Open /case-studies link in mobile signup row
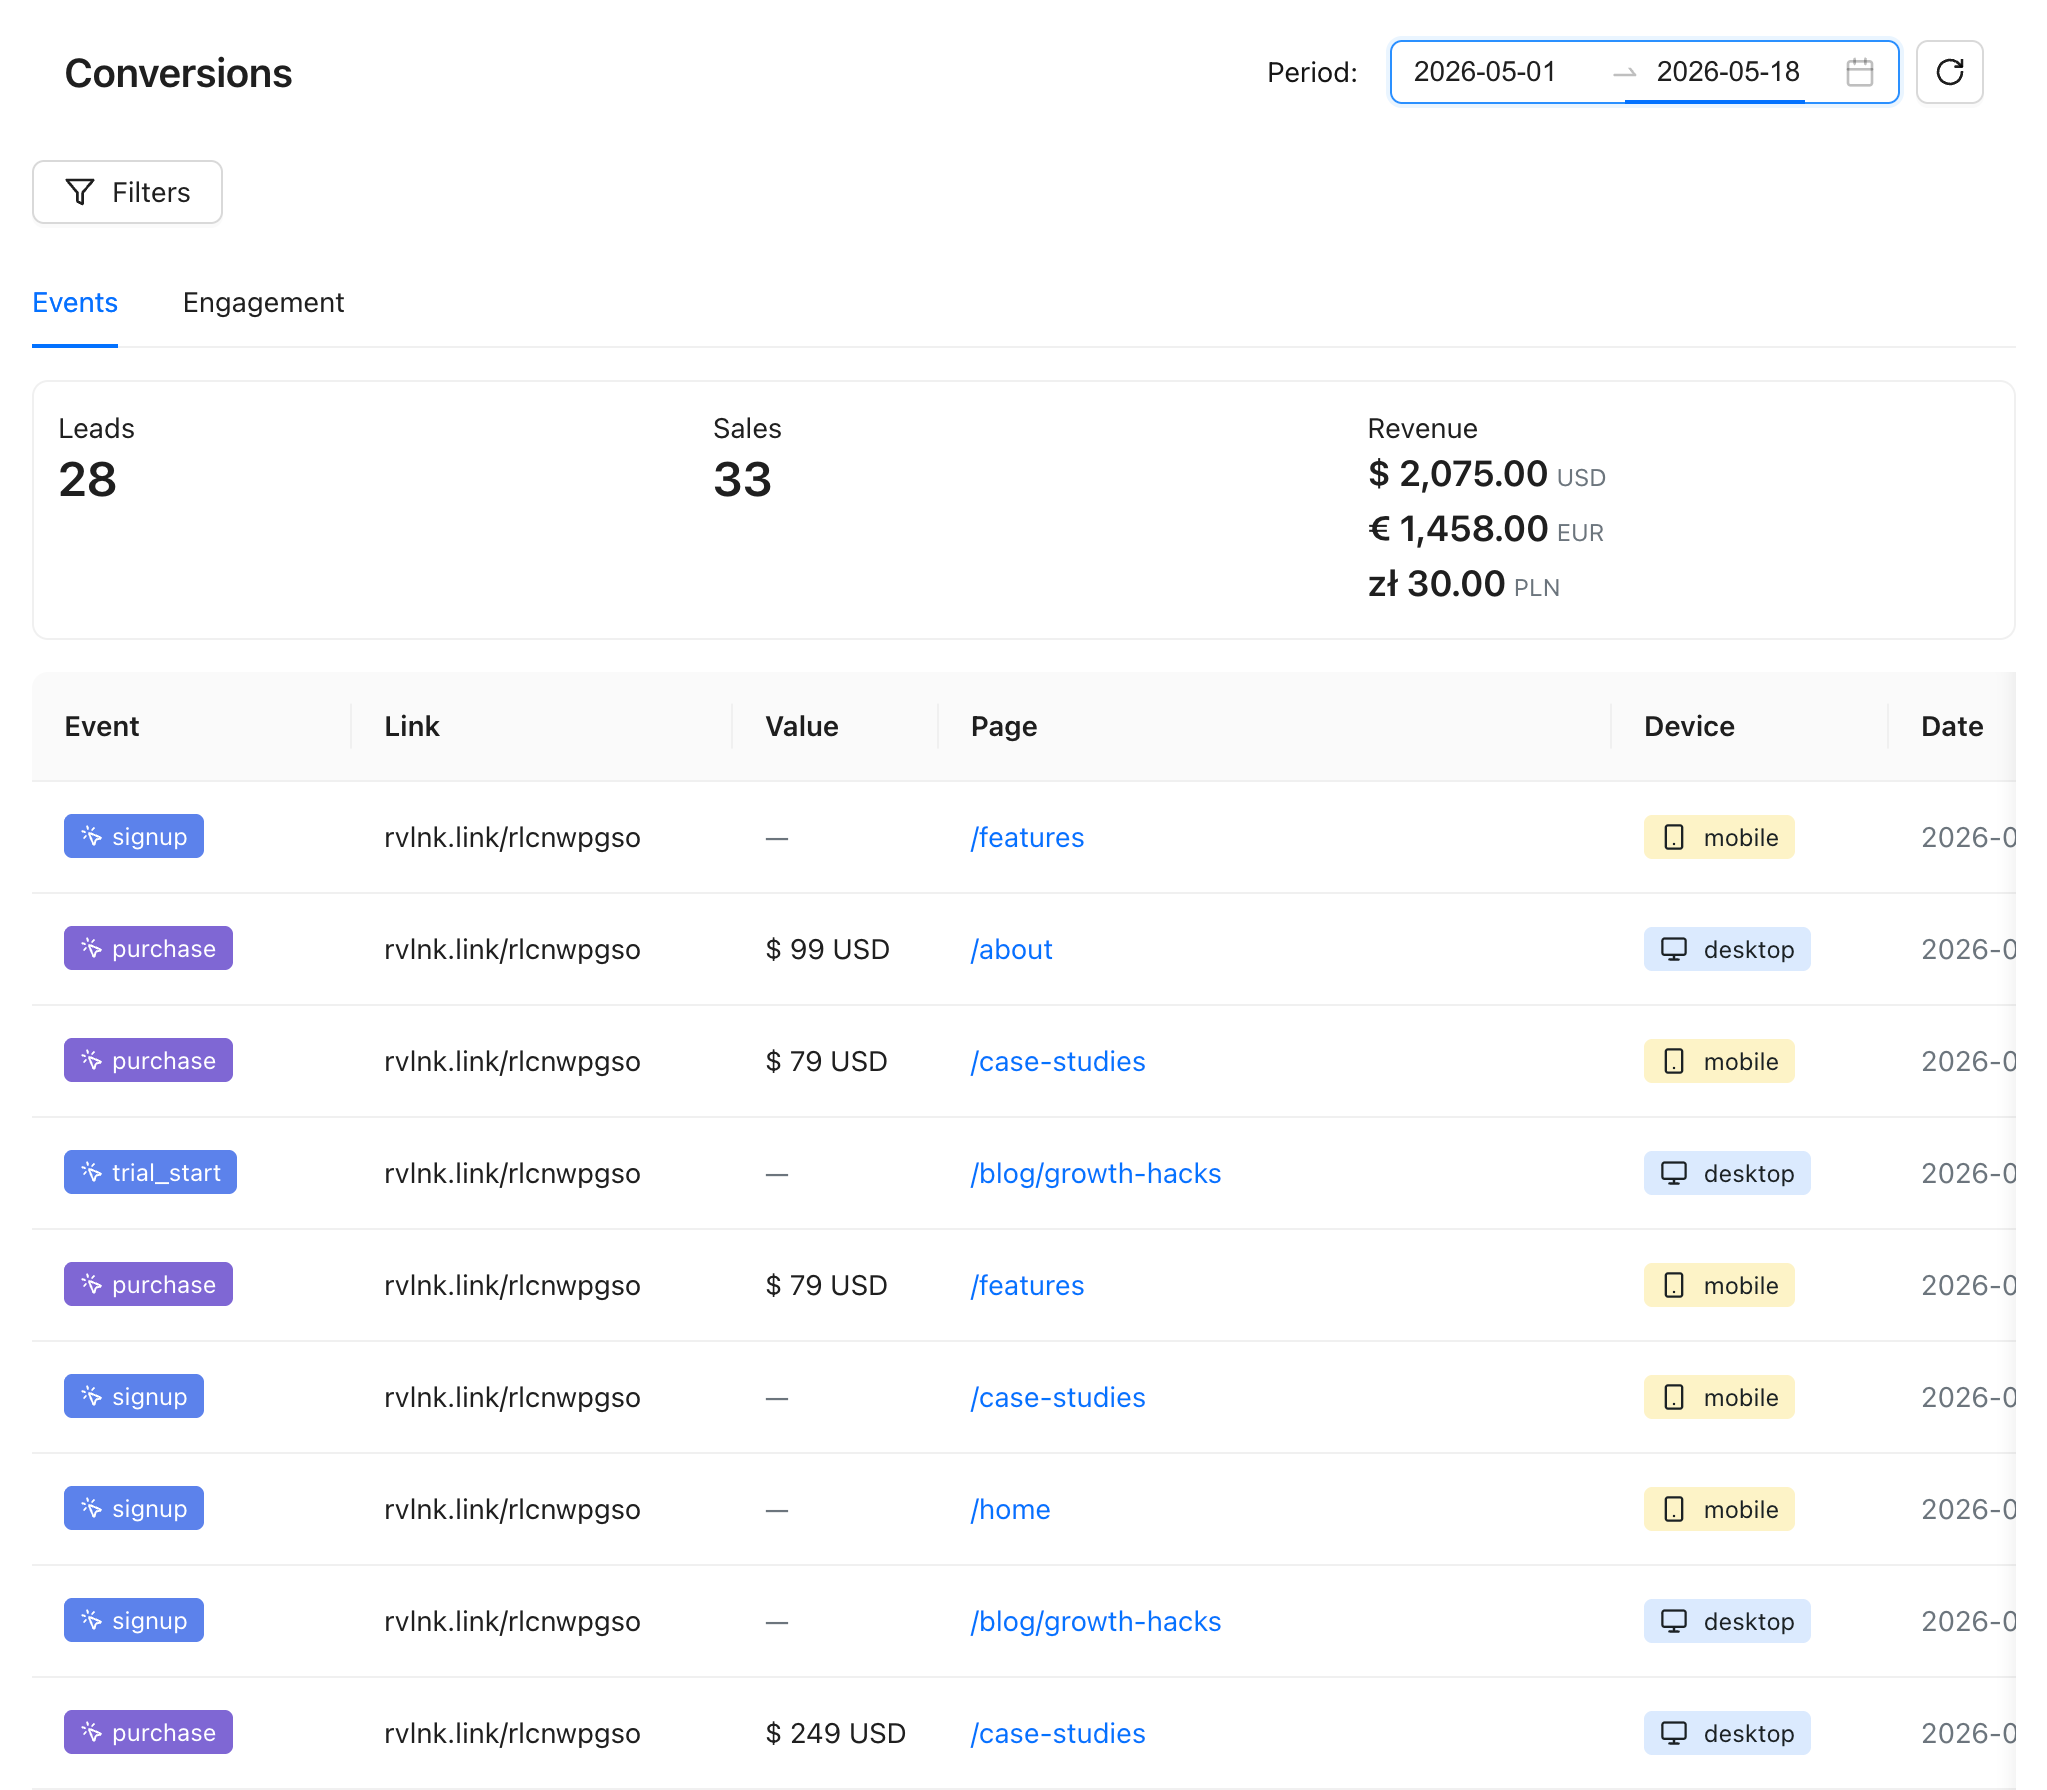This screenshot has width=2047, height=1790. point(1058,1397)
